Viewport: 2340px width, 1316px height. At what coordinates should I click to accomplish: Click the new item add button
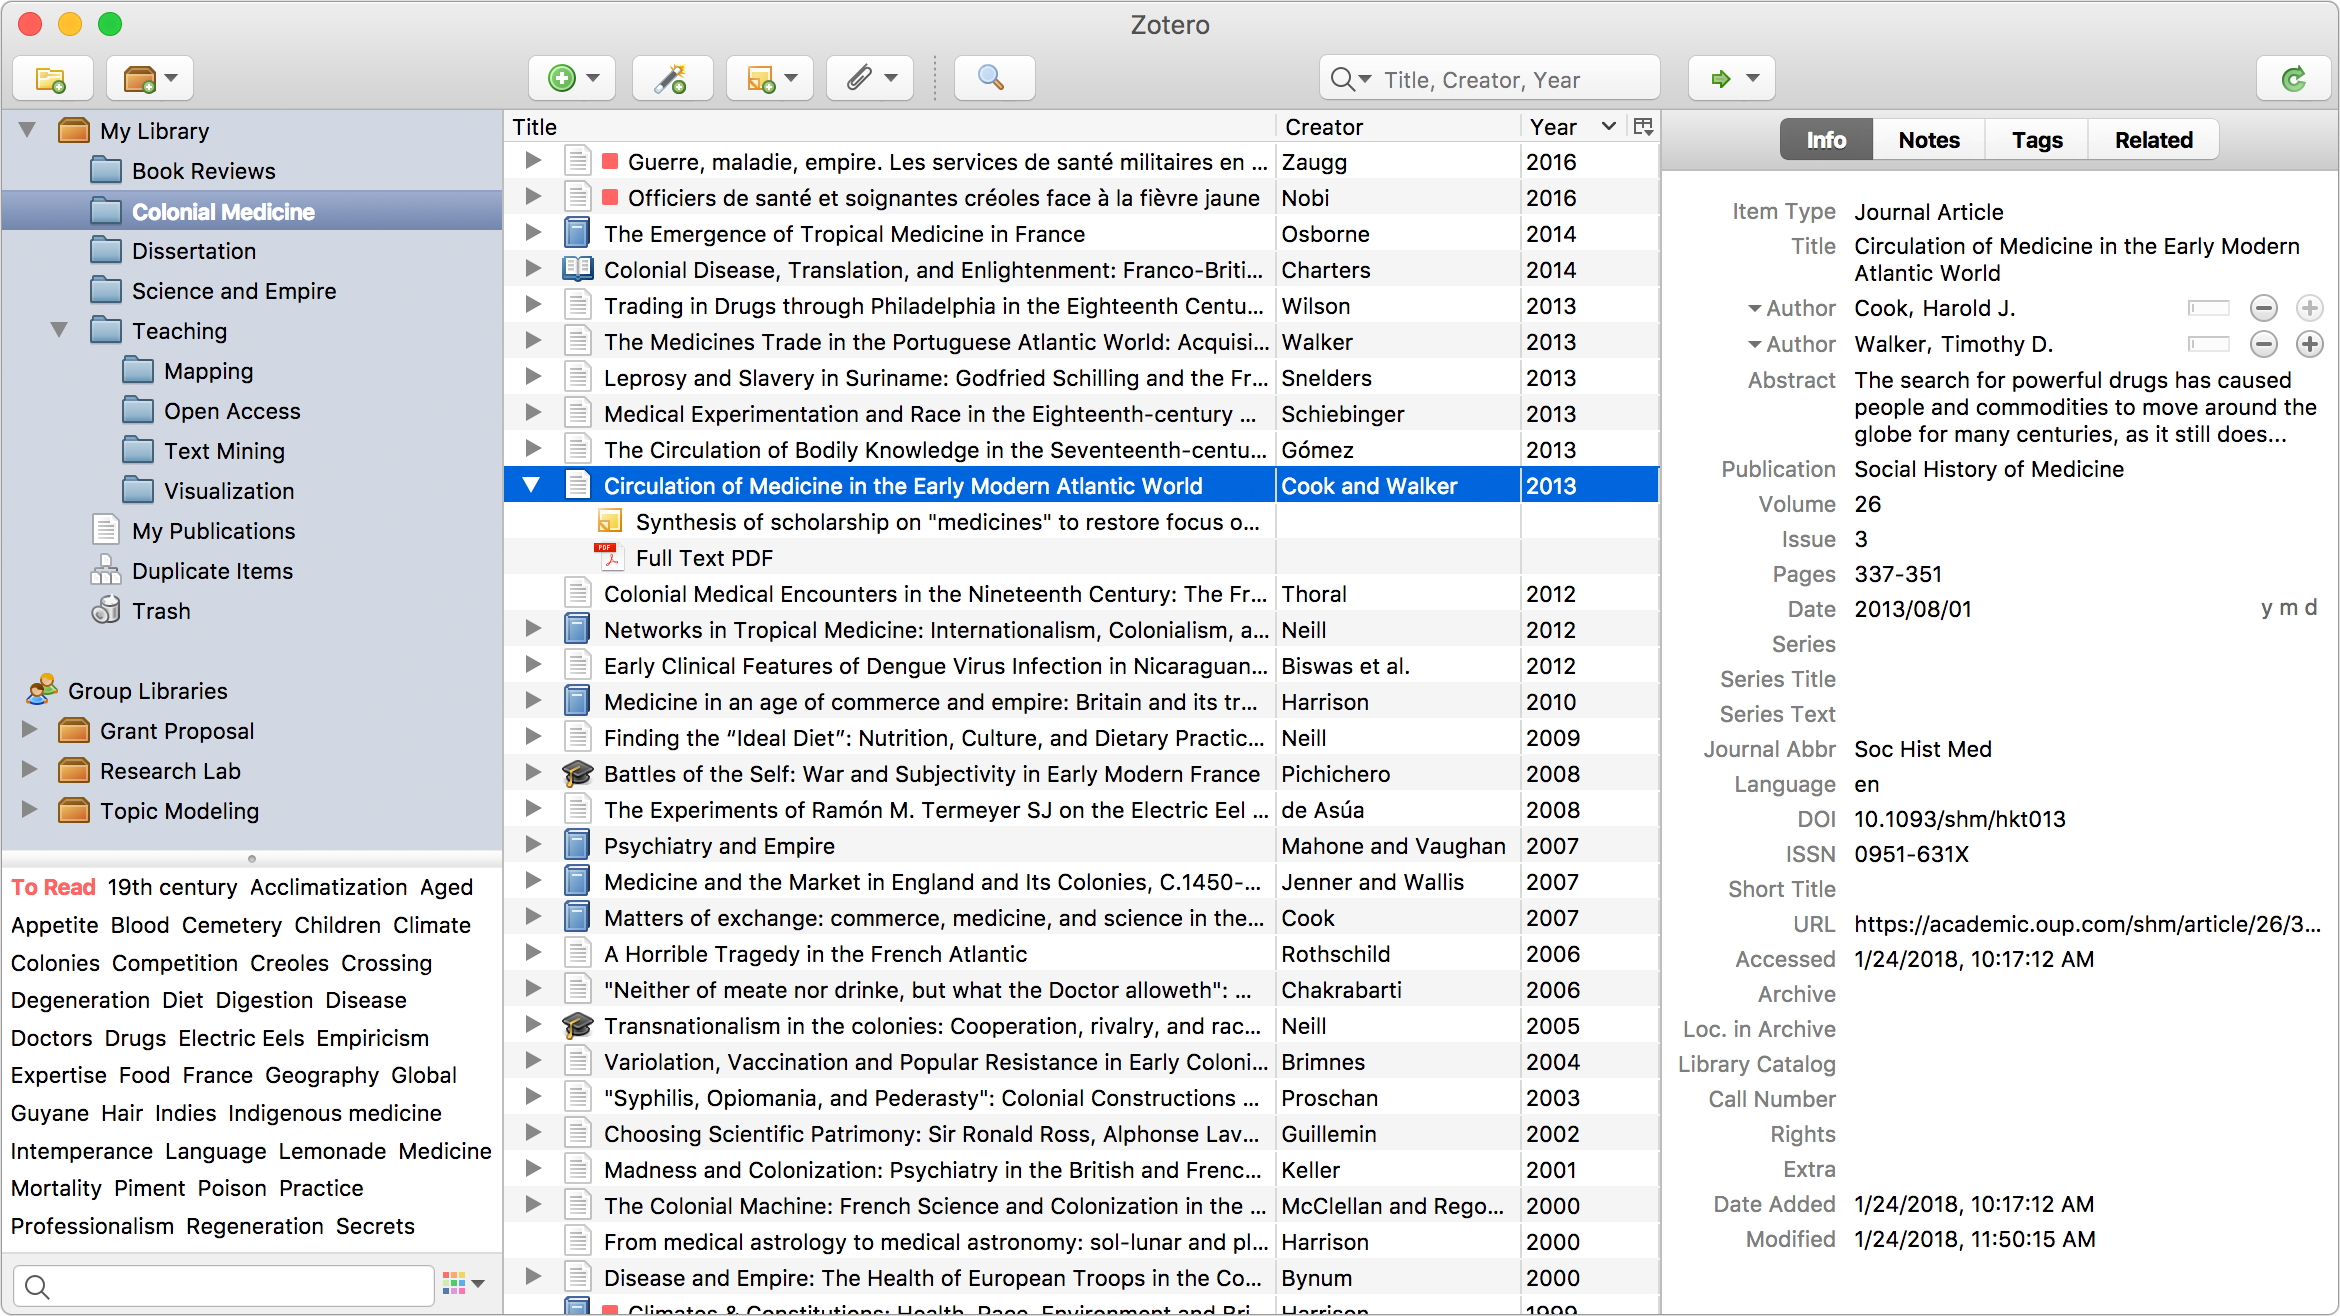pos(564,77)
